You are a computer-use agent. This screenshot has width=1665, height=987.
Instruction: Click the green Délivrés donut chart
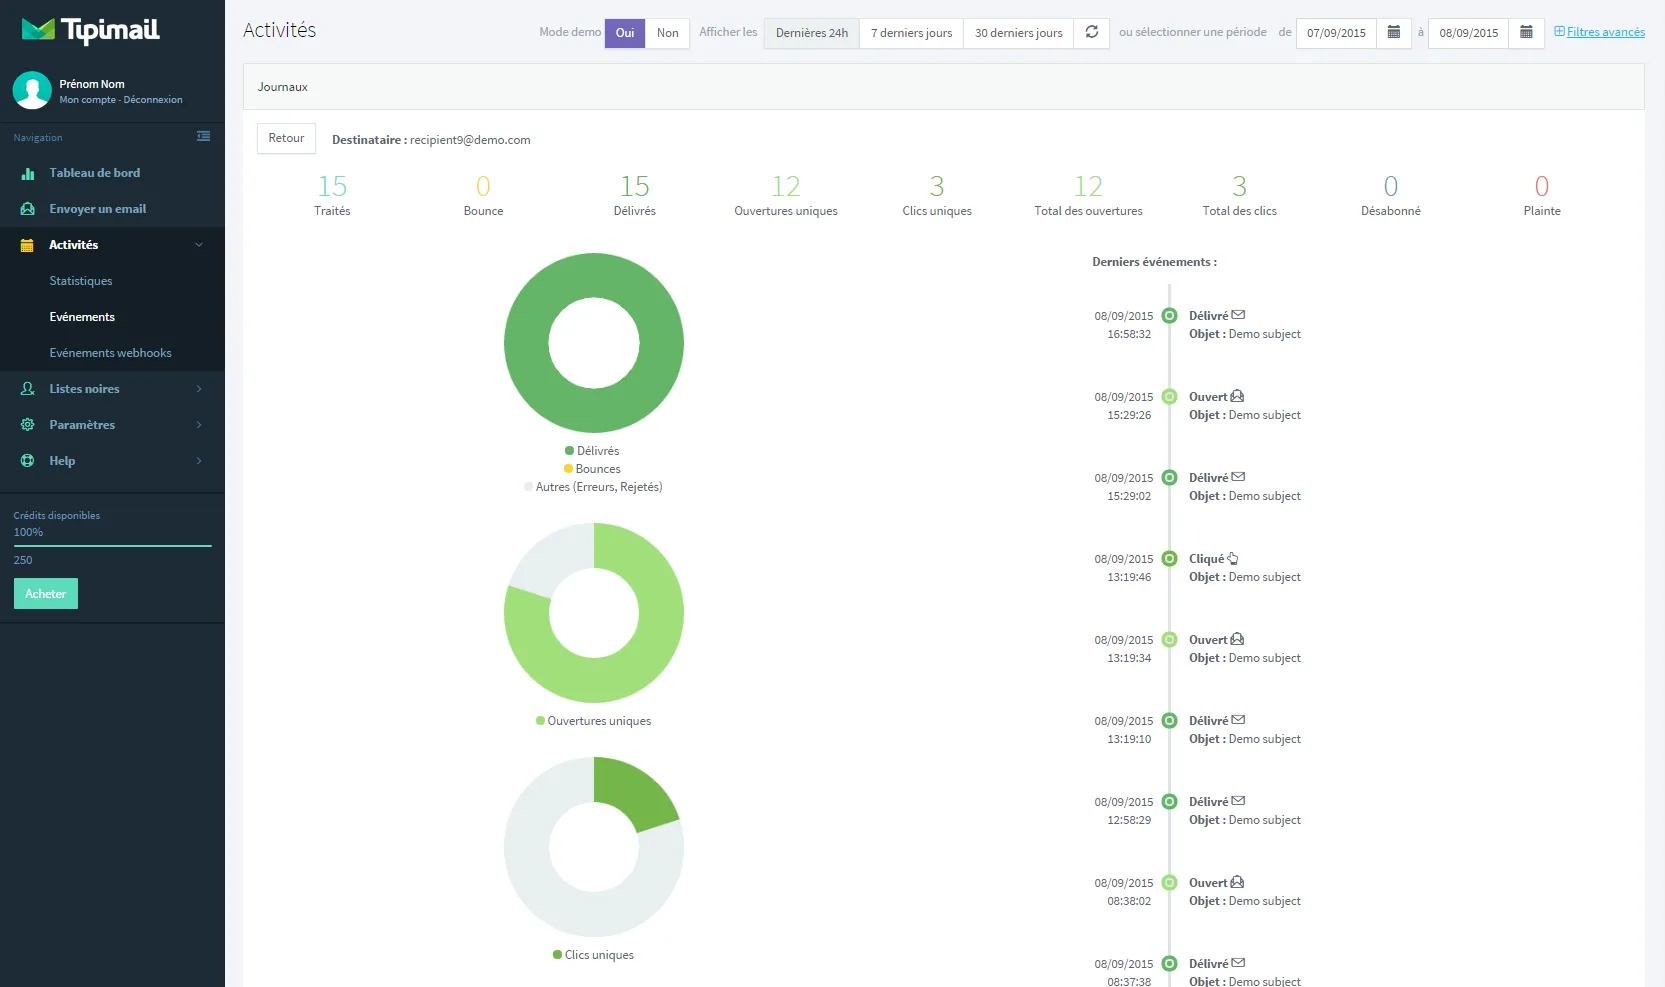[594, 343]
